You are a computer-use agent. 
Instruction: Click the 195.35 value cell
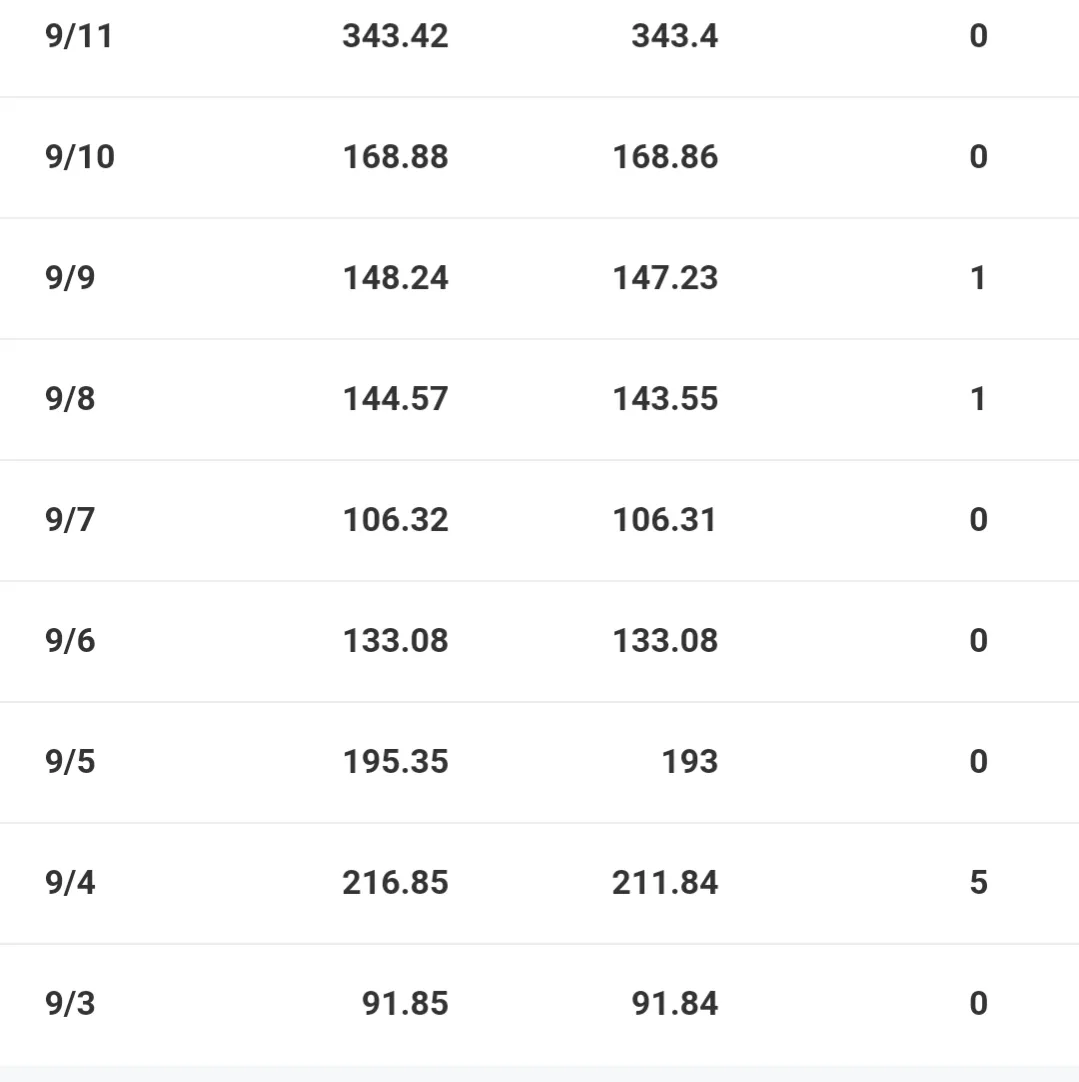(x=395, y=762)
